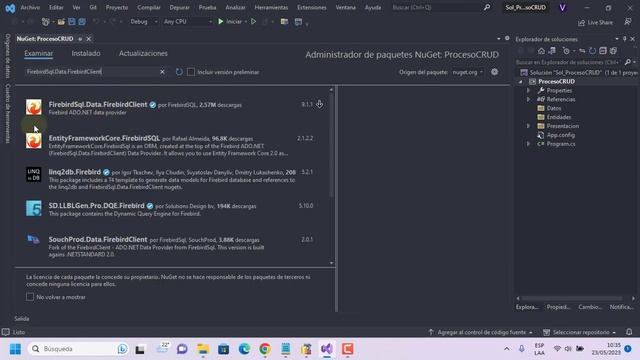Click the Save All toolbar icon
This screenshot has width=640, height=360.
point(82,22)
